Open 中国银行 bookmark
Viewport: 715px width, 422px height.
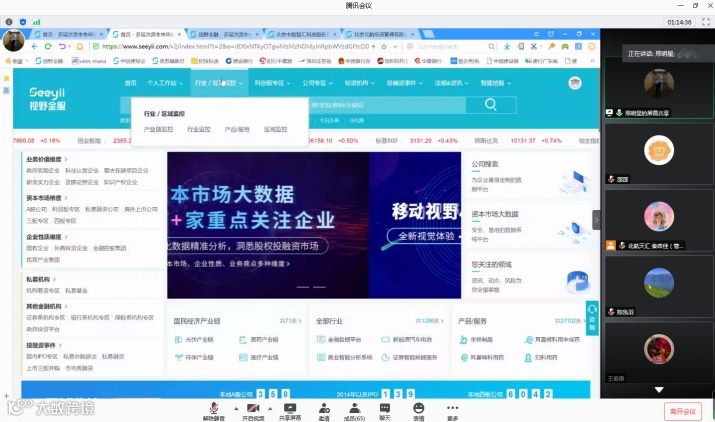354,61
